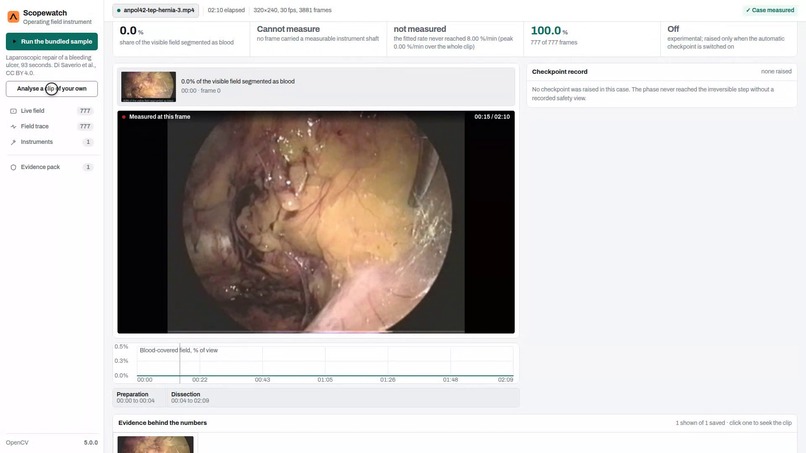Click the '00:00 · frame 0' label

click(200, 91)
